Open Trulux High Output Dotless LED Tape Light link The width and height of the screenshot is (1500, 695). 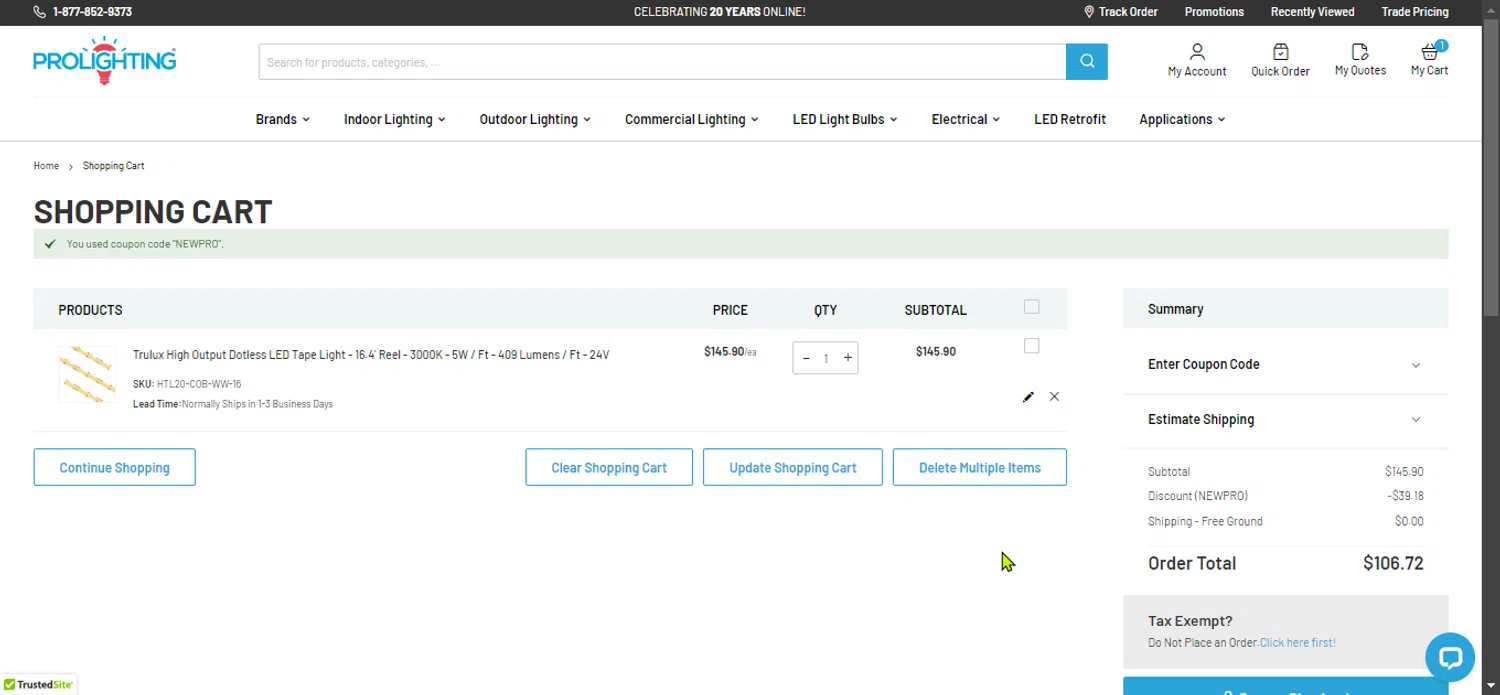pyautogui.click(x=371, y=355)
